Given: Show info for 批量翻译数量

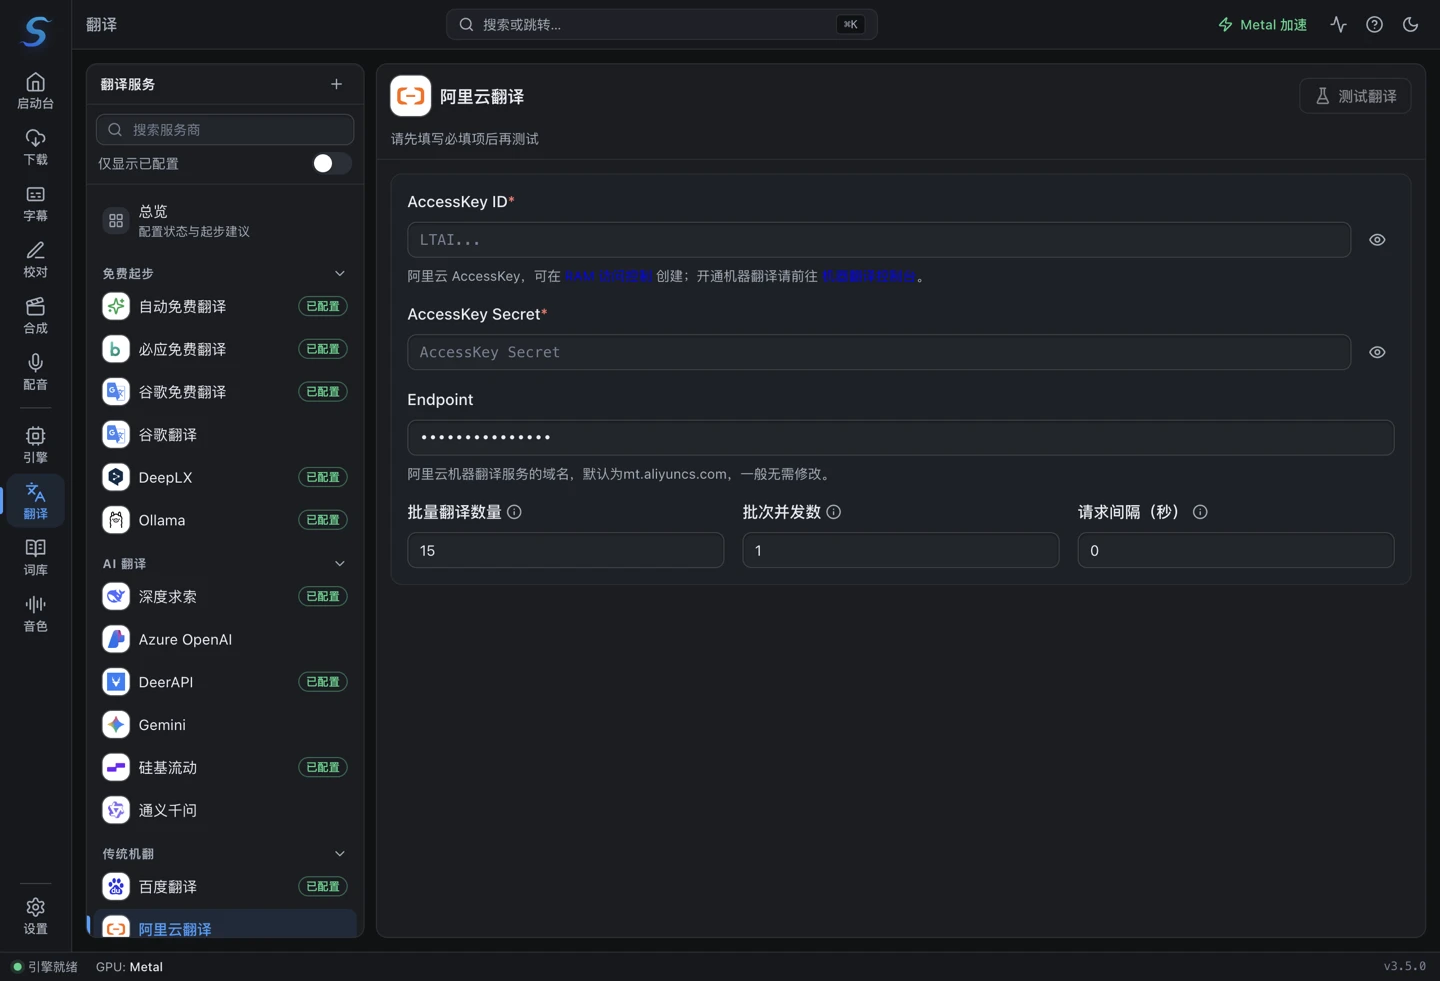Looking at the screenshot, I should click(514, 512).
